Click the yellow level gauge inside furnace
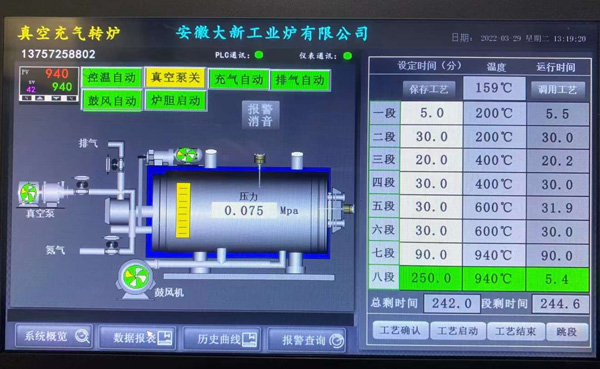 pos(183,210)
